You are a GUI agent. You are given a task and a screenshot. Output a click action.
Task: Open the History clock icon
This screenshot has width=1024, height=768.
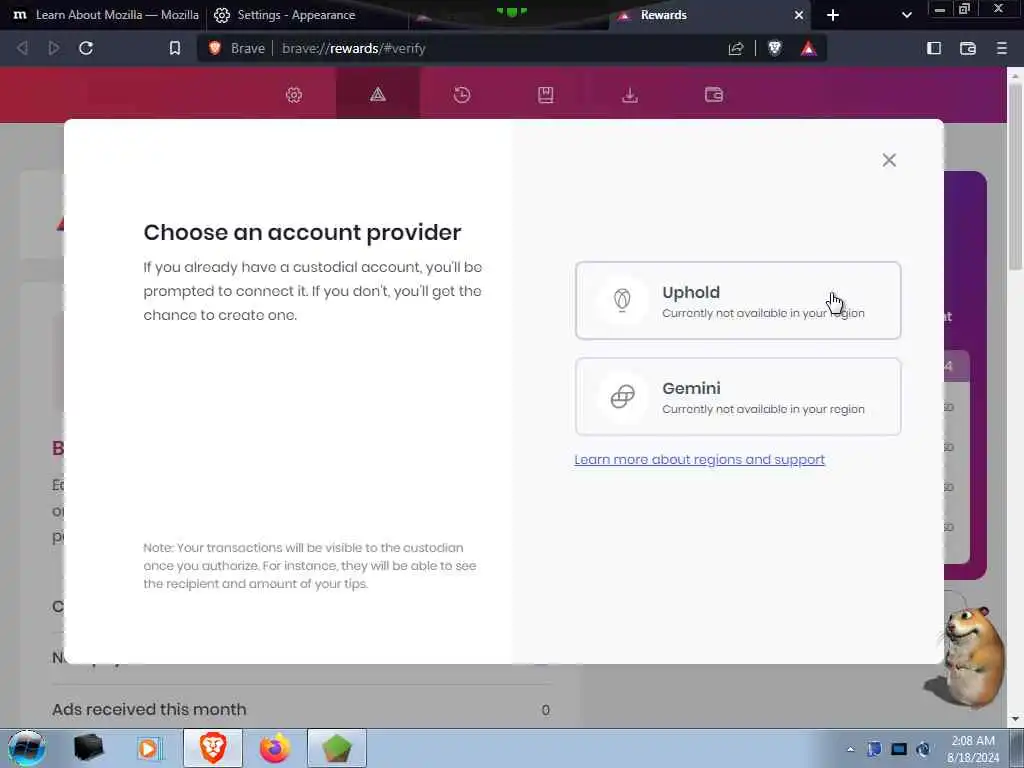click(x=462, y=95)
